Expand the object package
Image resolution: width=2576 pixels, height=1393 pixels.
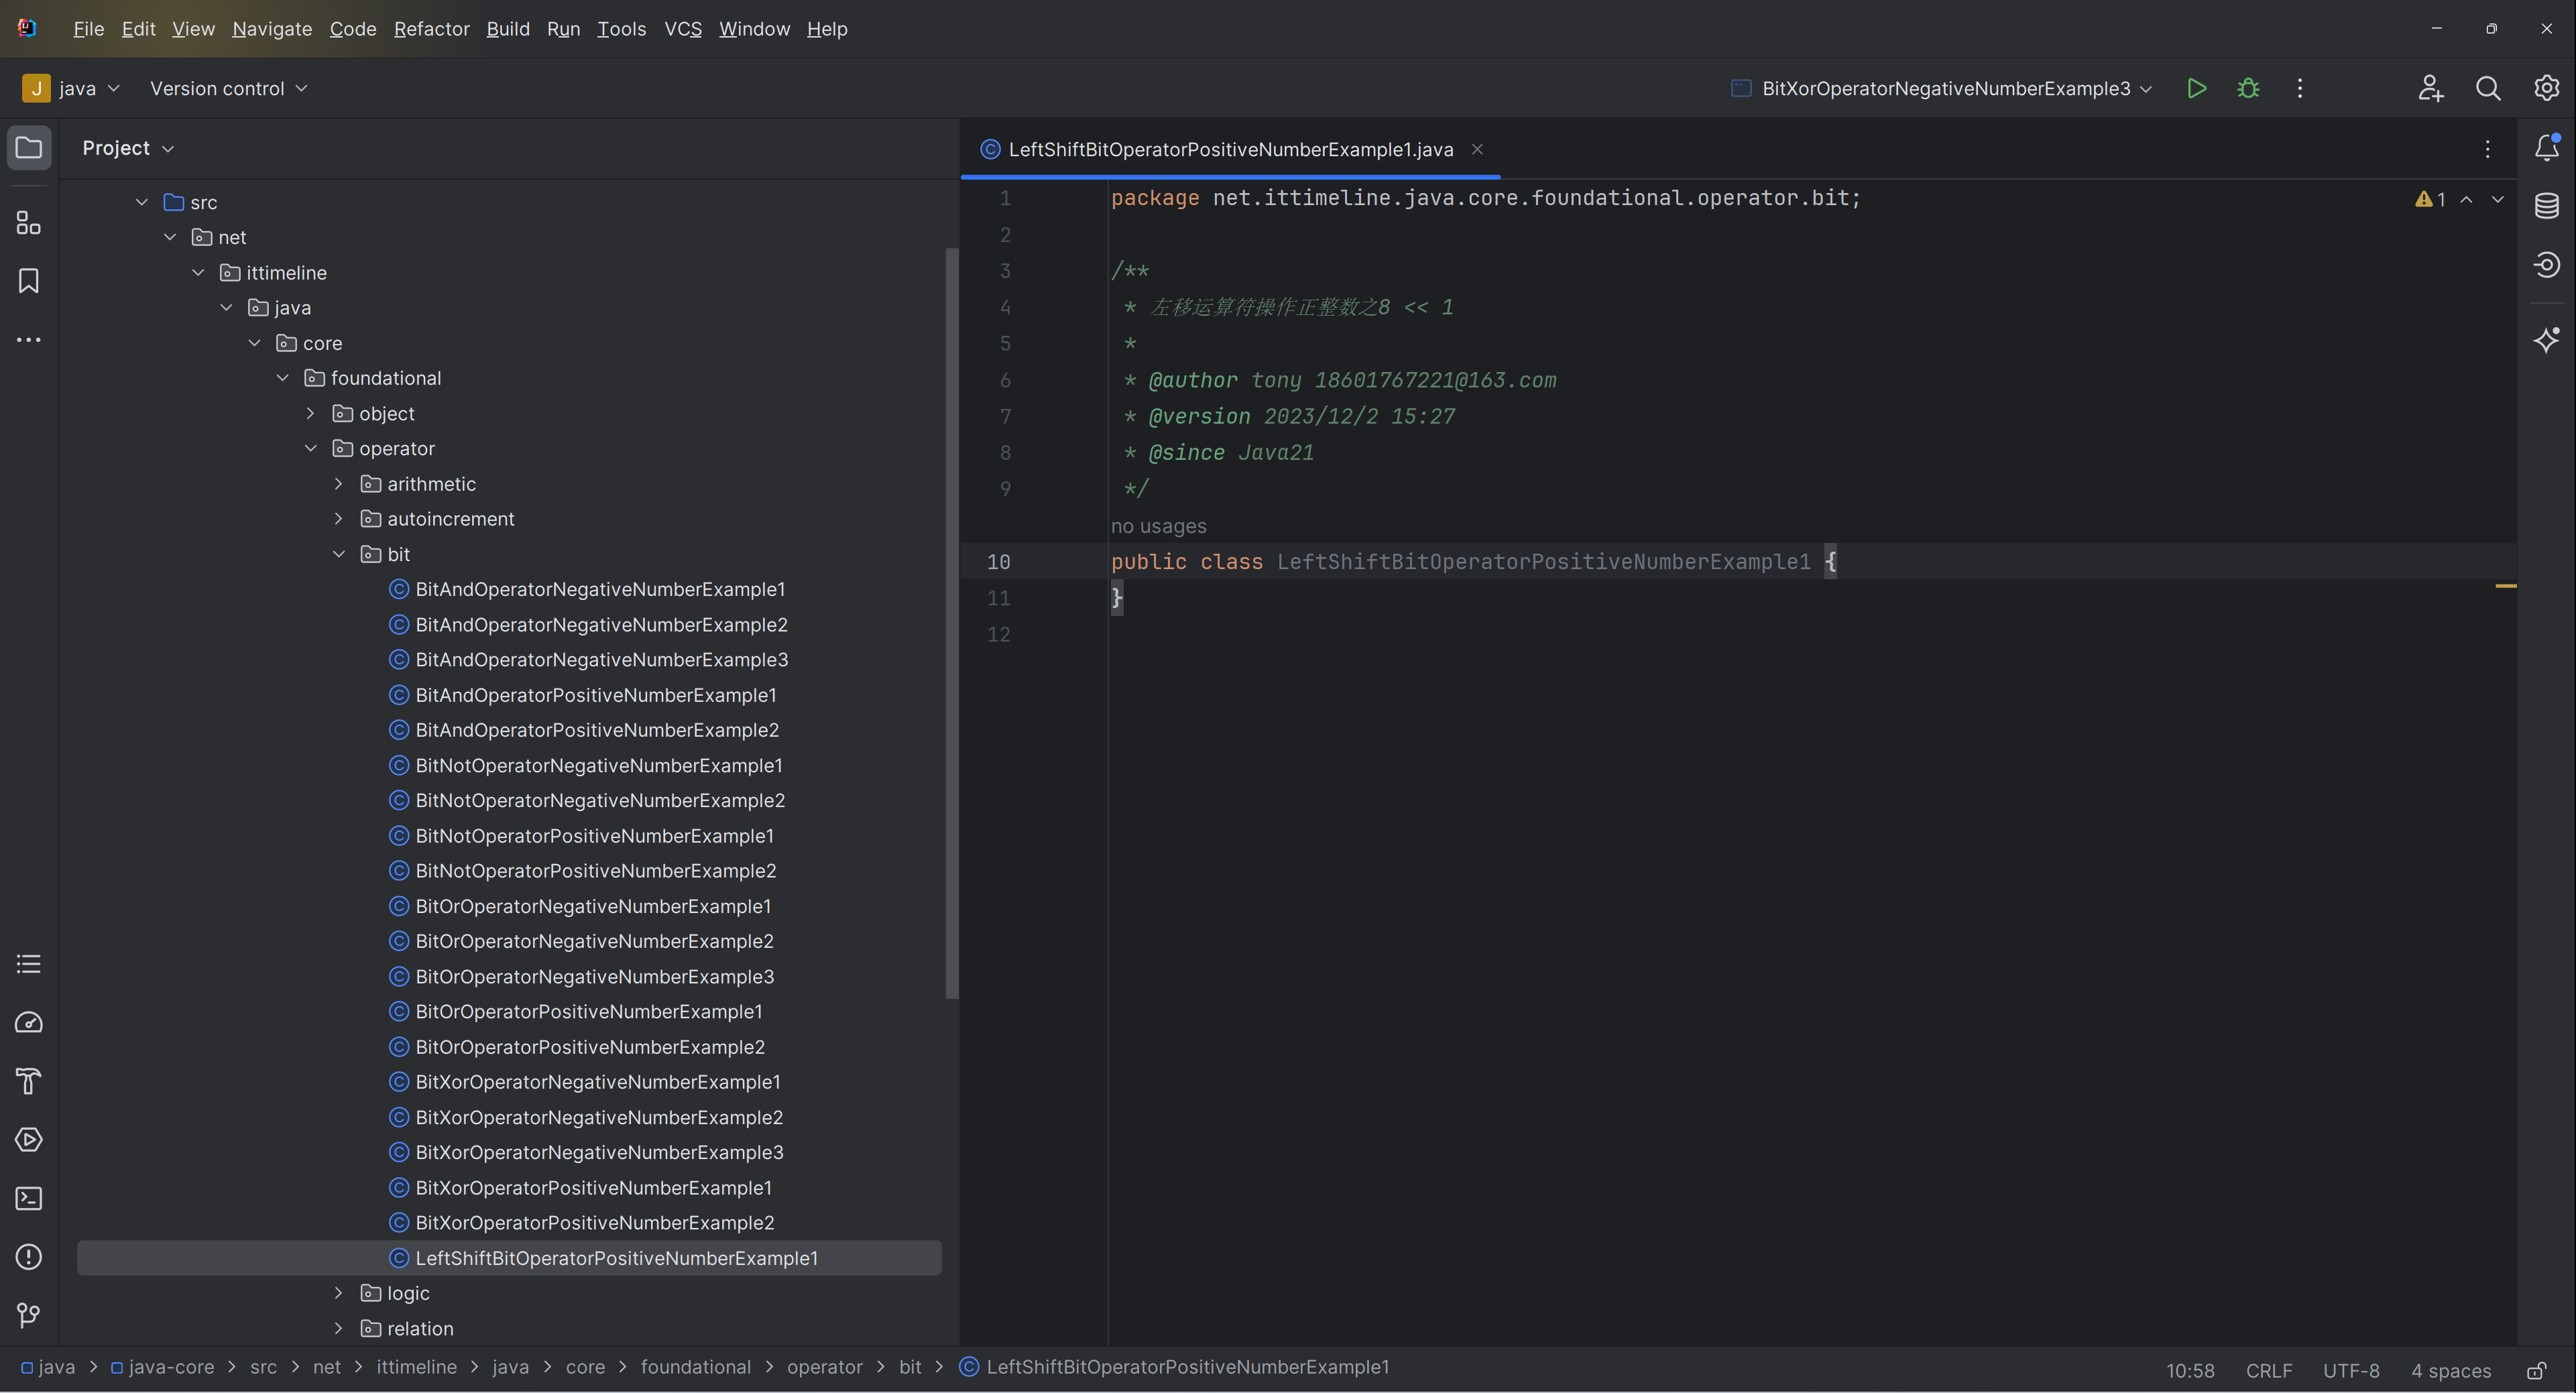tap(310, 413)
